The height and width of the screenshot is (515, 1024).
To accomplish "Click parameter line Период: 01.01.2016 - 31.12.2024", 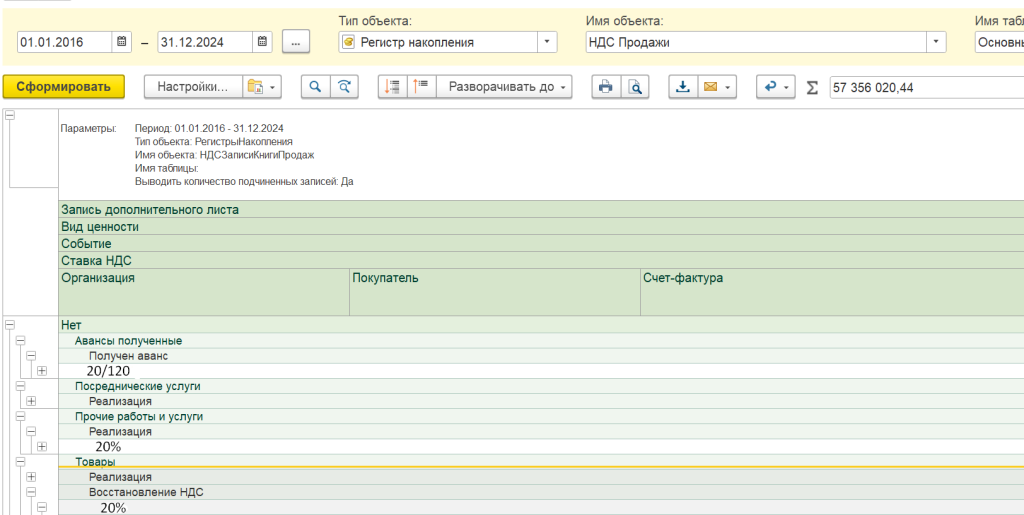I will [209, 129].
